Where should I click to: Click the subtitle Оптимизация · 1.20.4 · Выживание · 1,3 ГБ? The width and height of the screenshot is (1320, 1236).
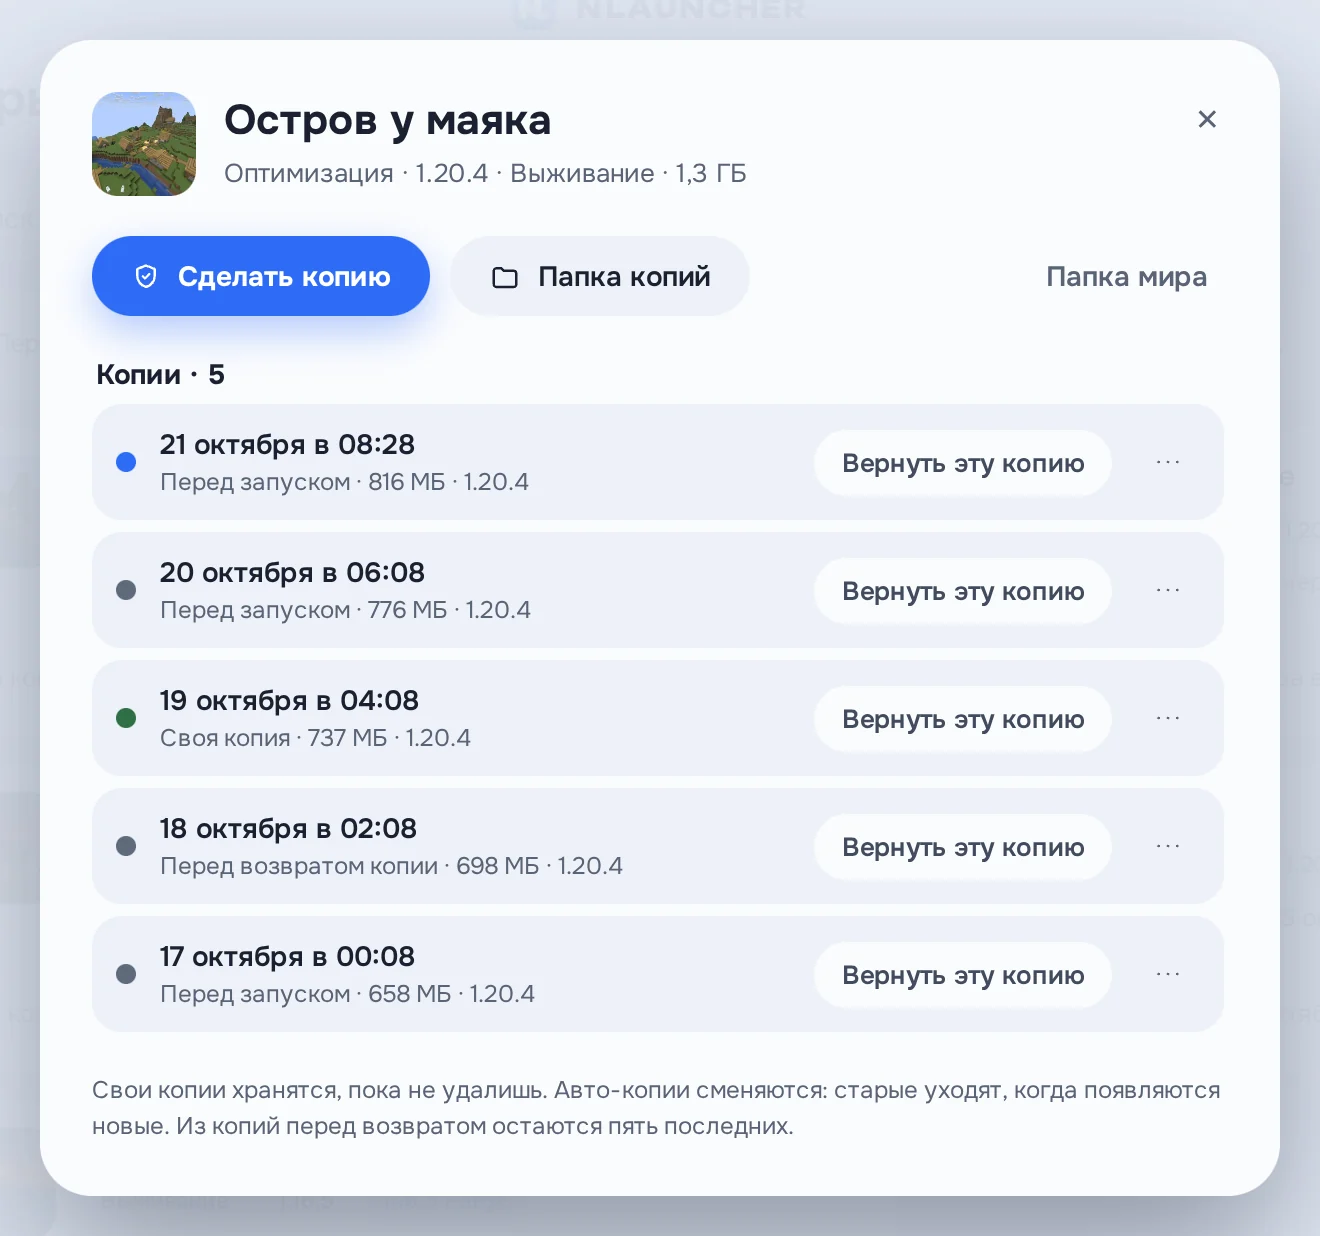coord(485,174)
